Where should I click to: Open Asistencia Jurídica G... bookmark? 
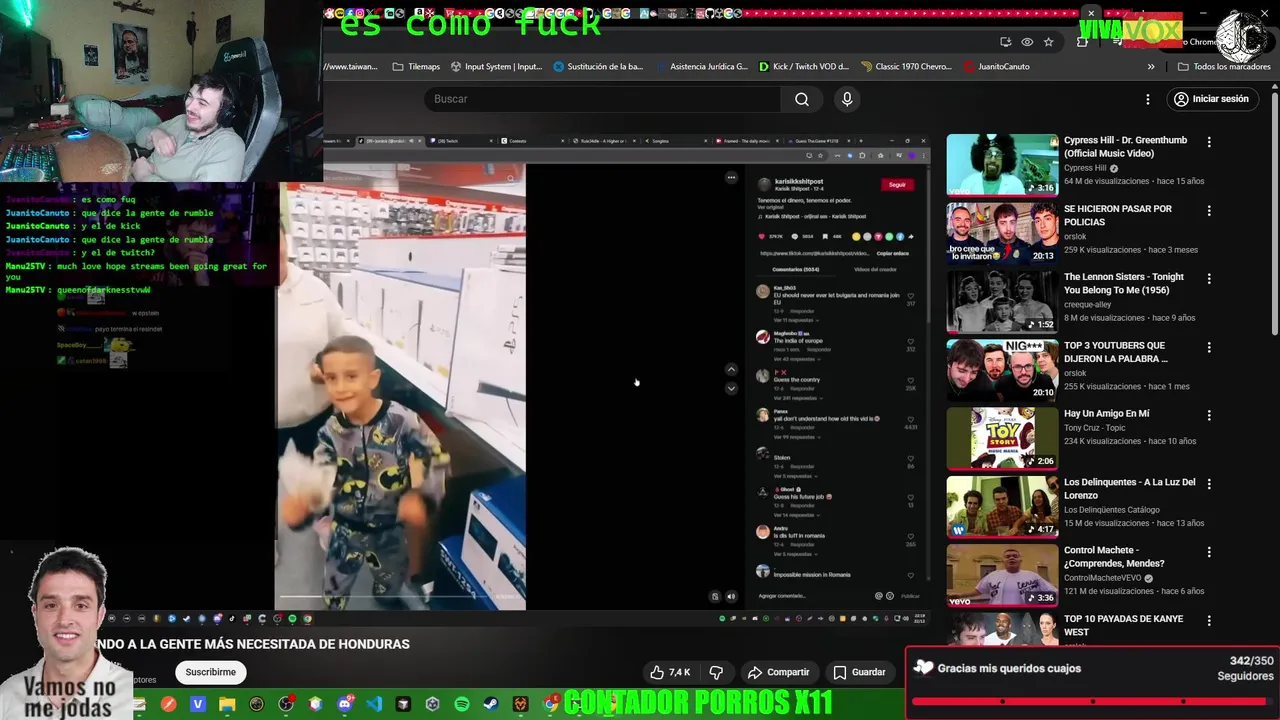[701, 67]
